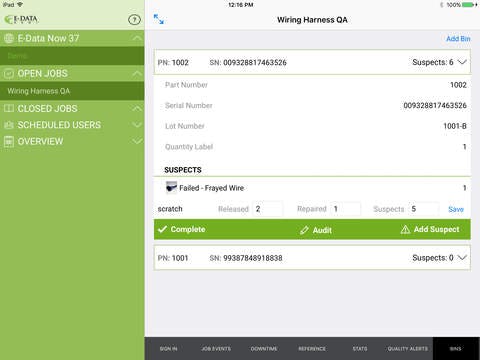Click the Serial Number row label

(189, 106)
